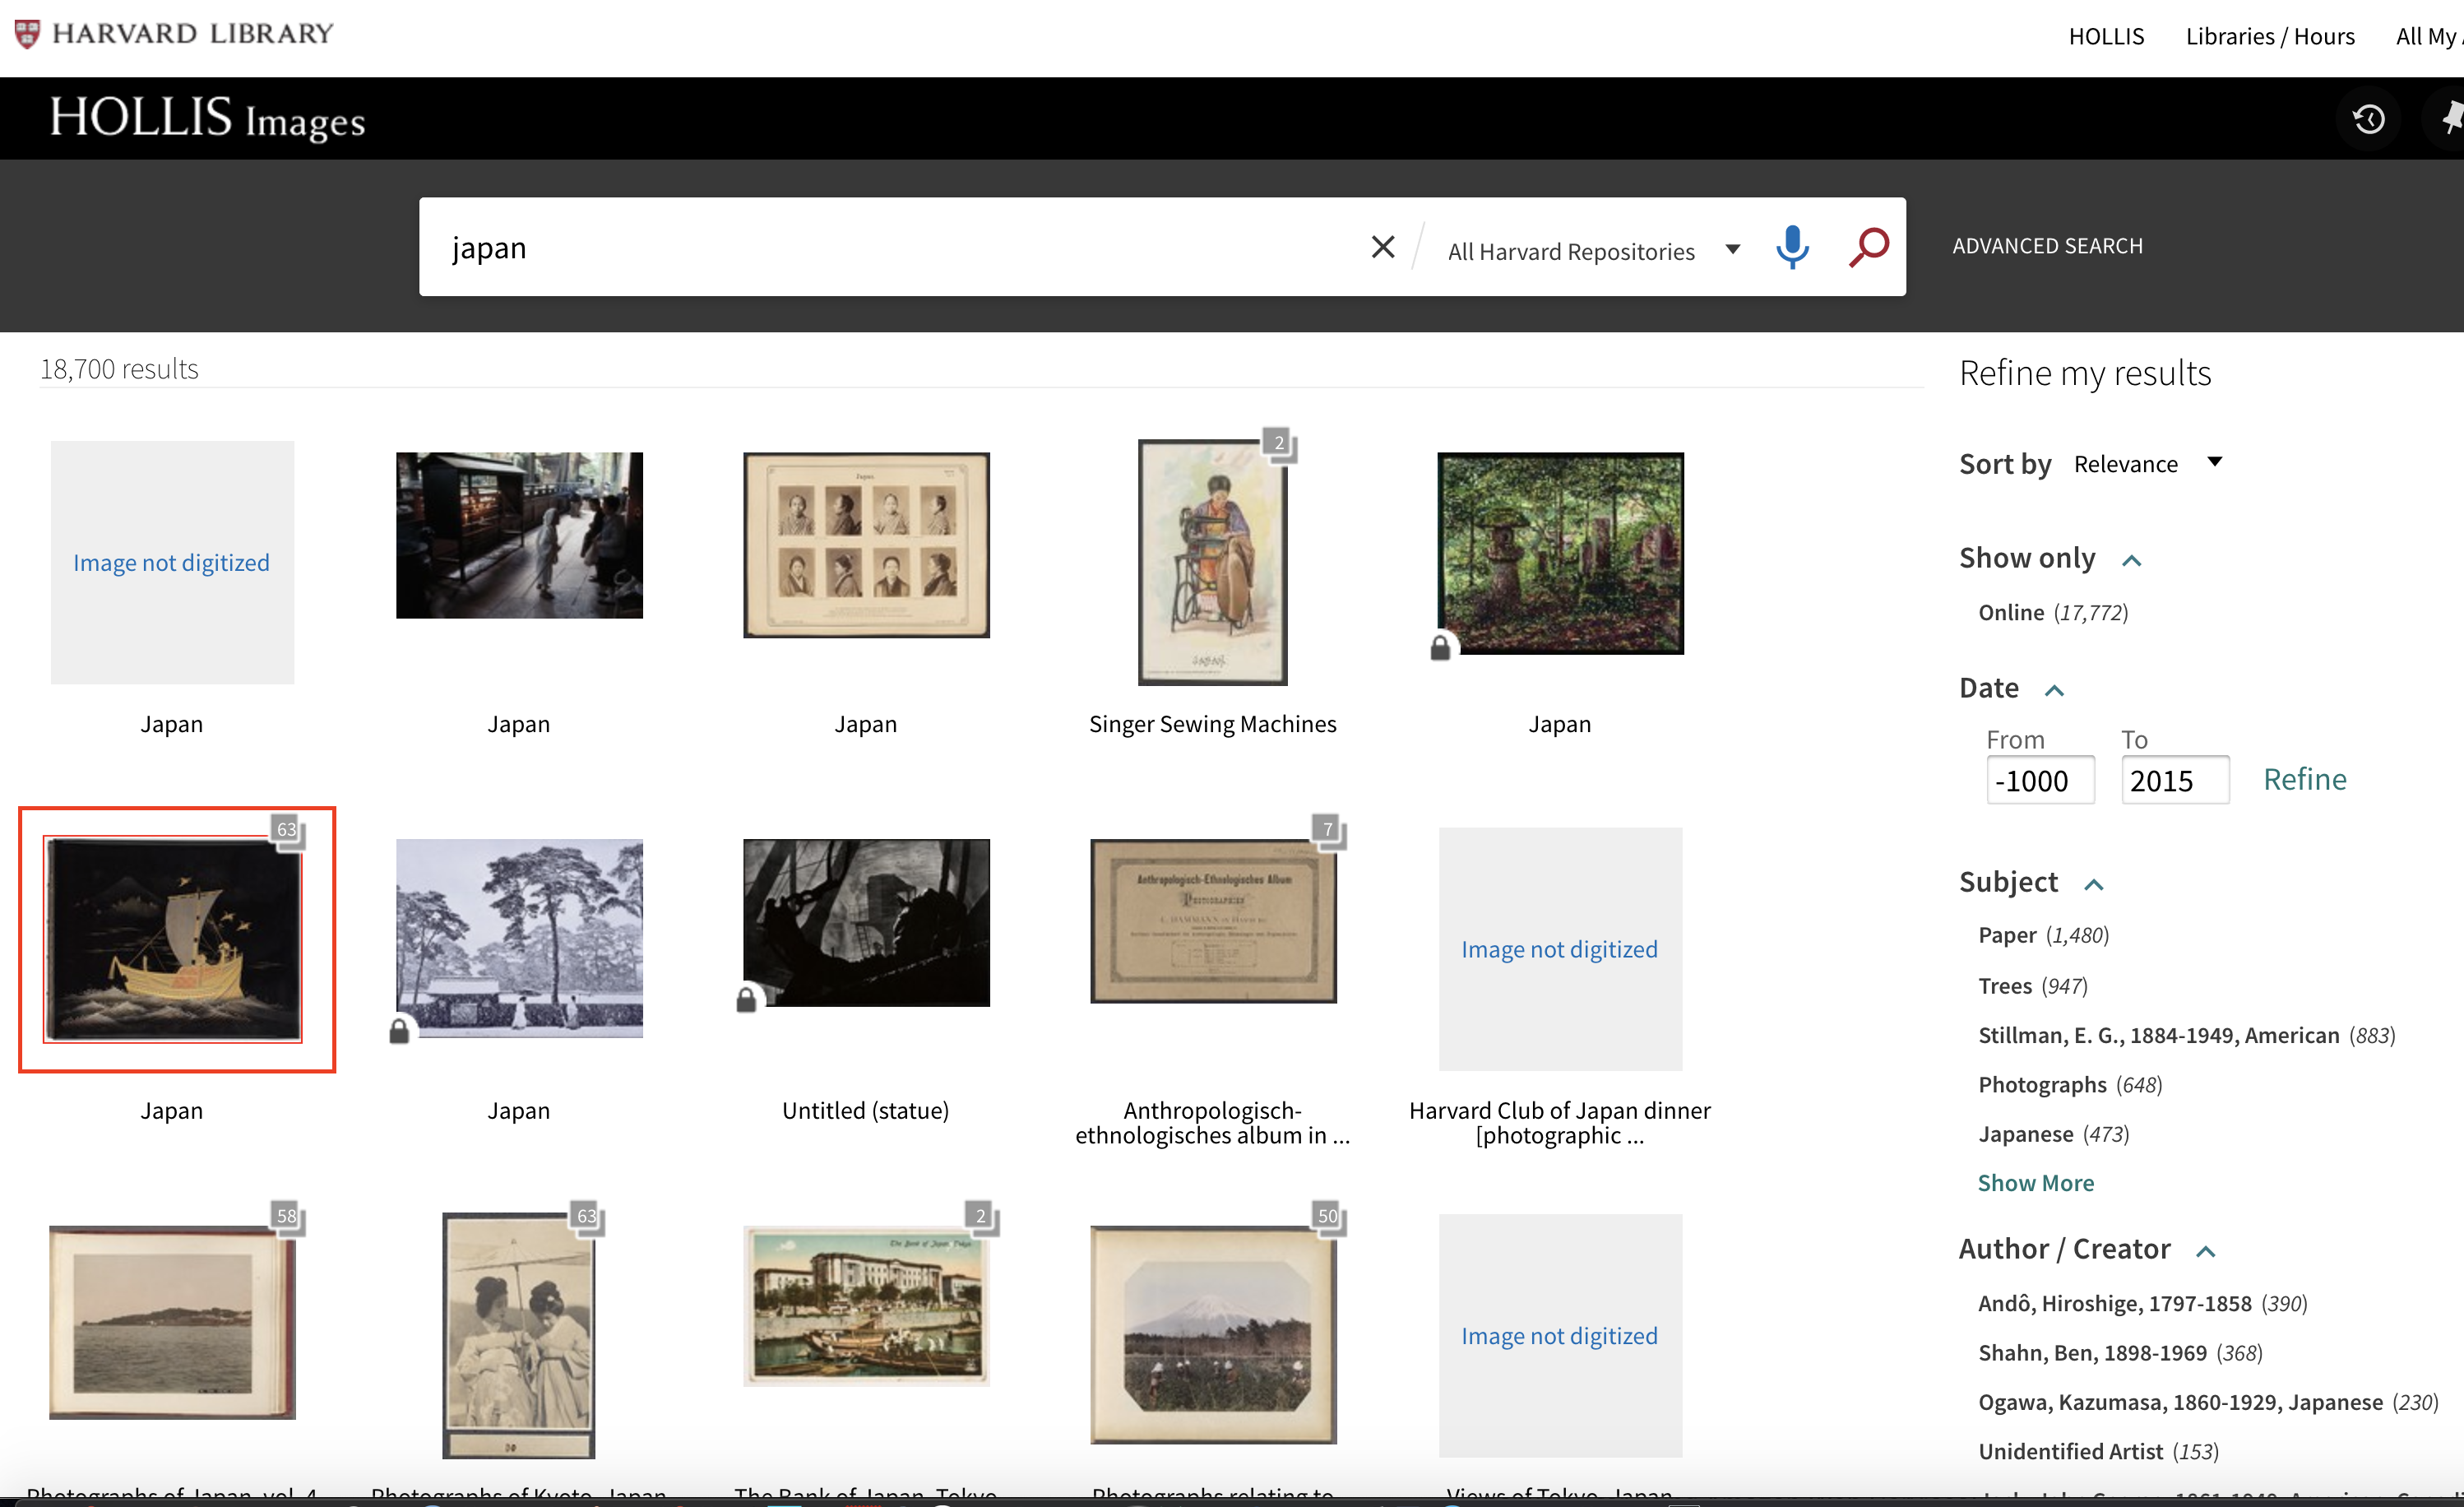Open the highlighted Japan album thumbnail

[177, 940]
